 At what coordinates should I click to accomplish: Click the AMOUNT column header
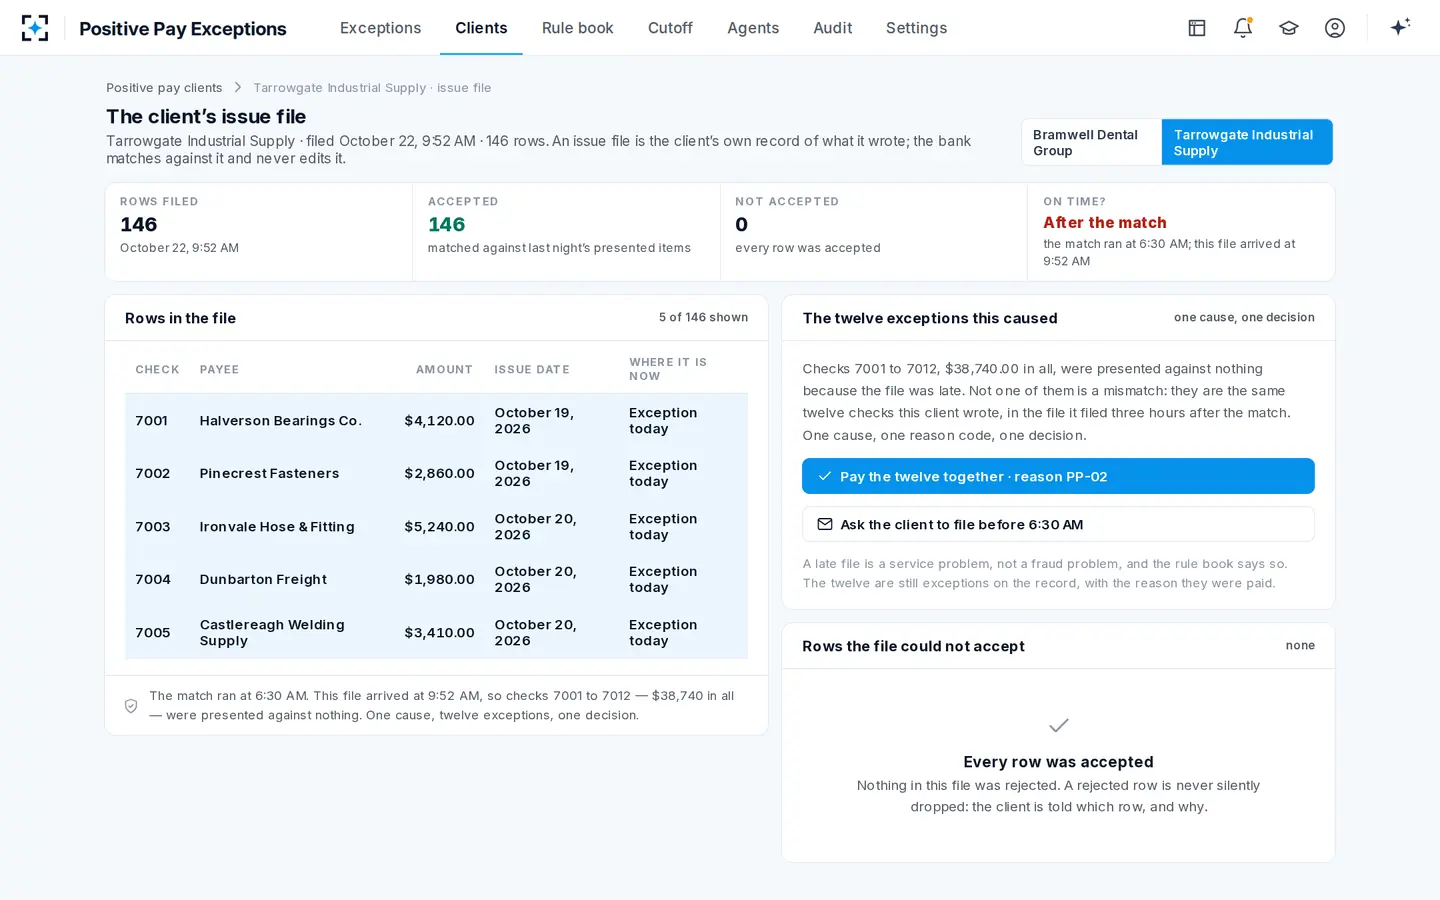444,369
